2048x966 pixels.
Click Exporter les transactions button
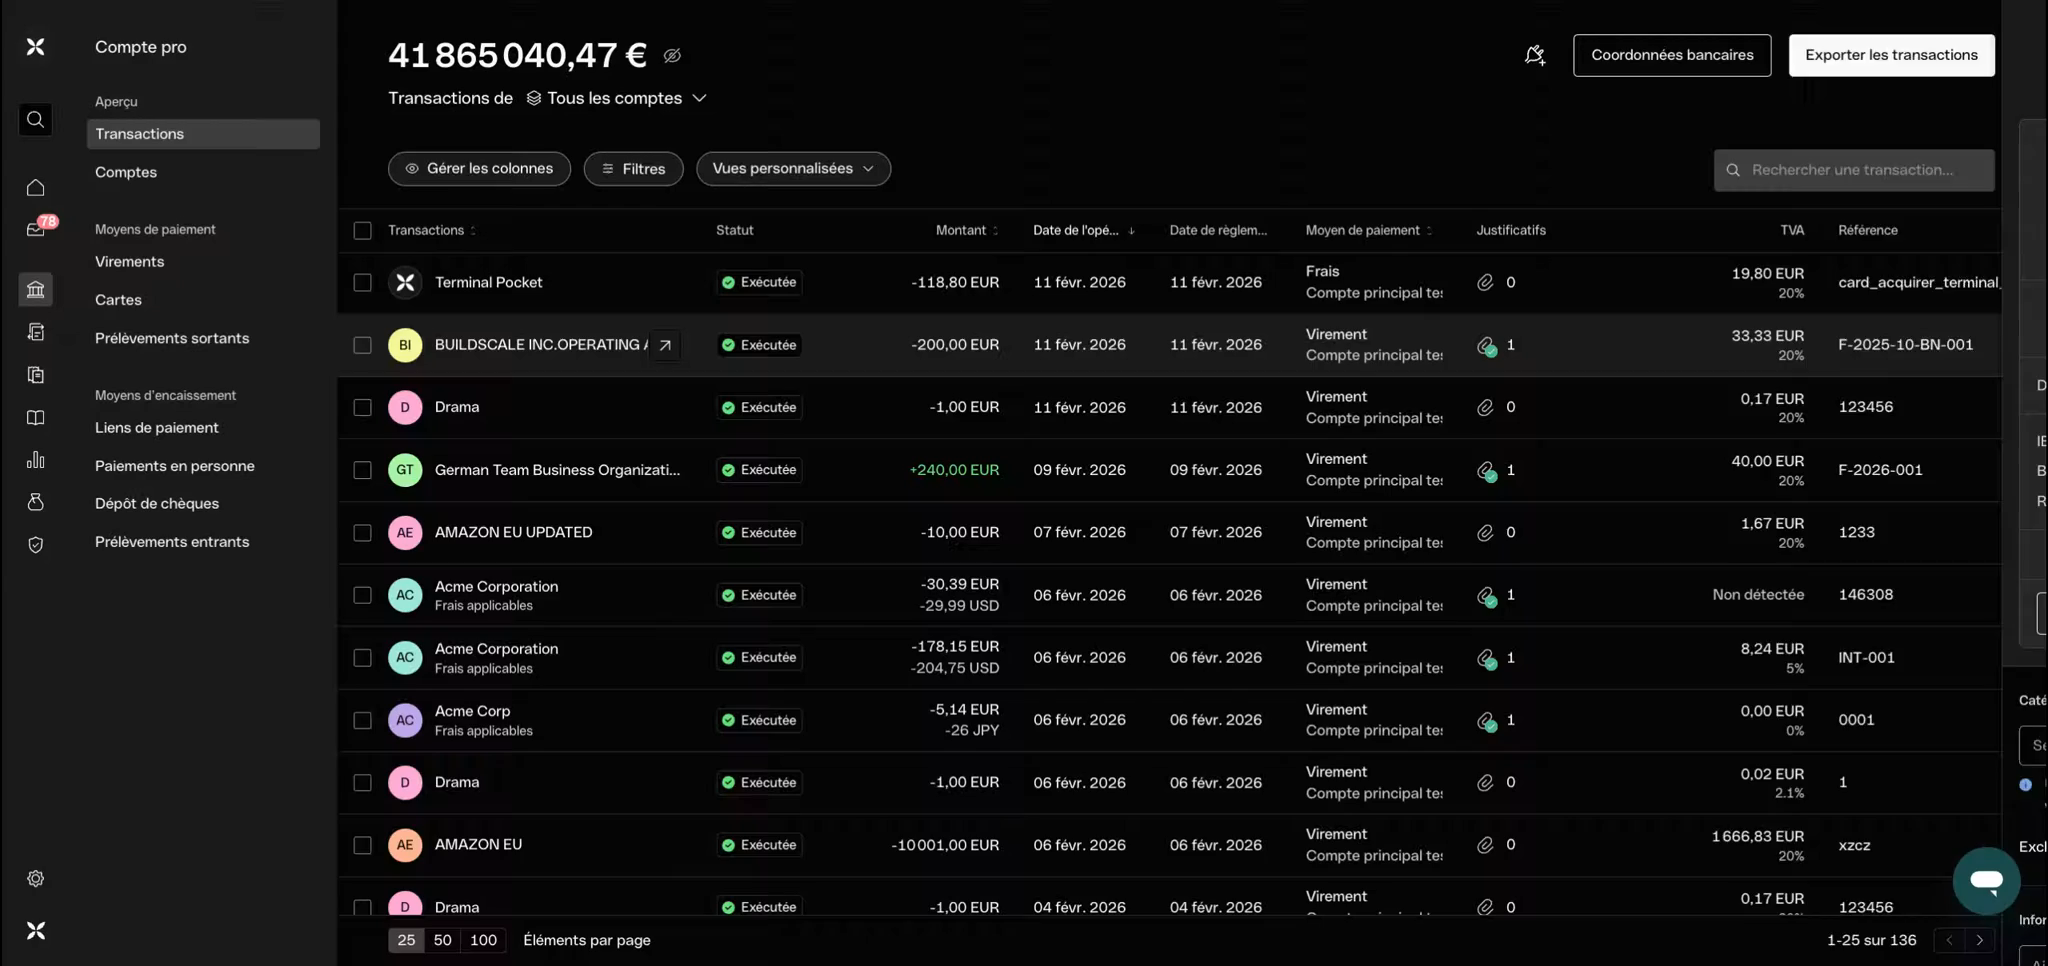[1890, 55]
